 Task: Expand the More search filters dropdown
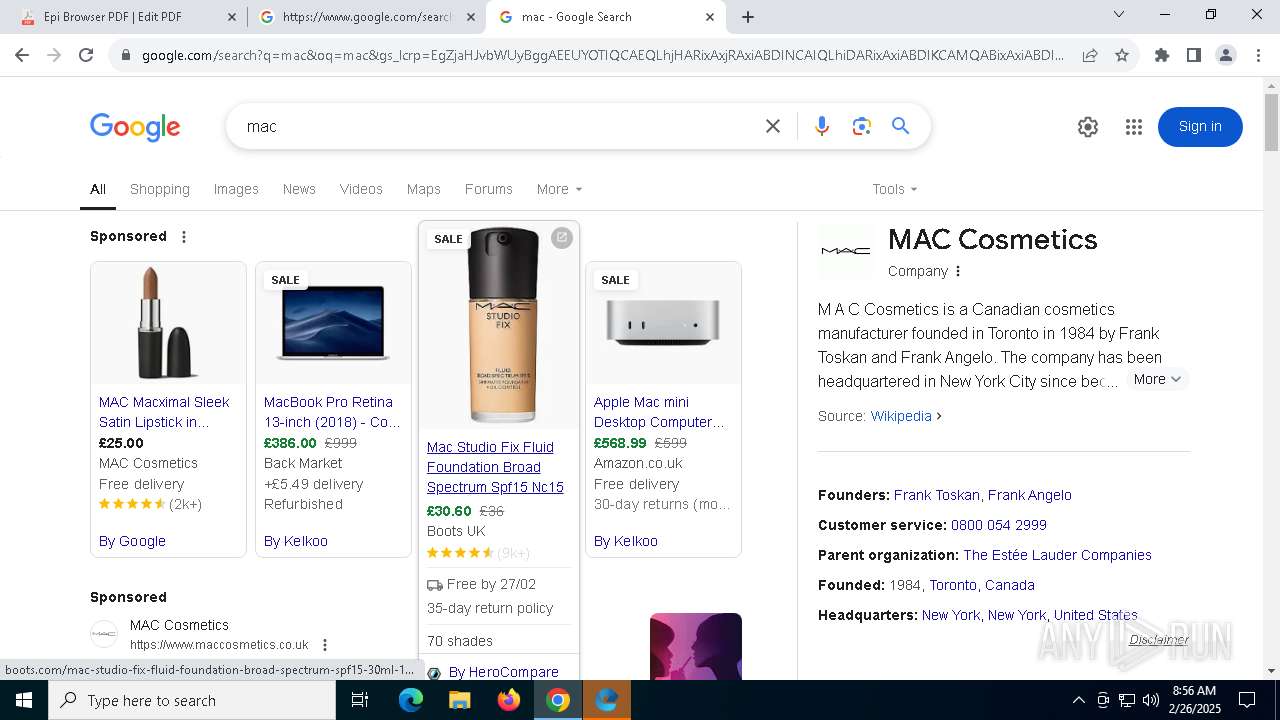(559, 189)
